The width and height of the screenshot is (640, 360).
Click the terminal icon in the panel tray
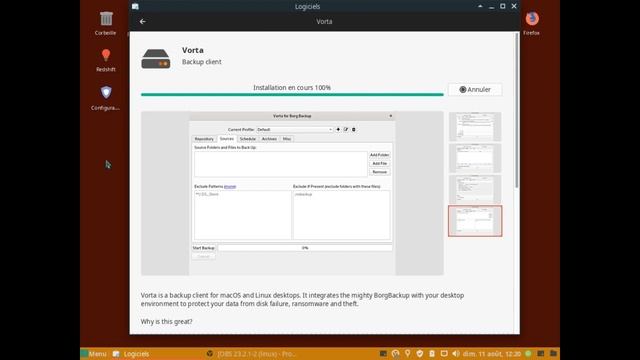coord(383,353)
